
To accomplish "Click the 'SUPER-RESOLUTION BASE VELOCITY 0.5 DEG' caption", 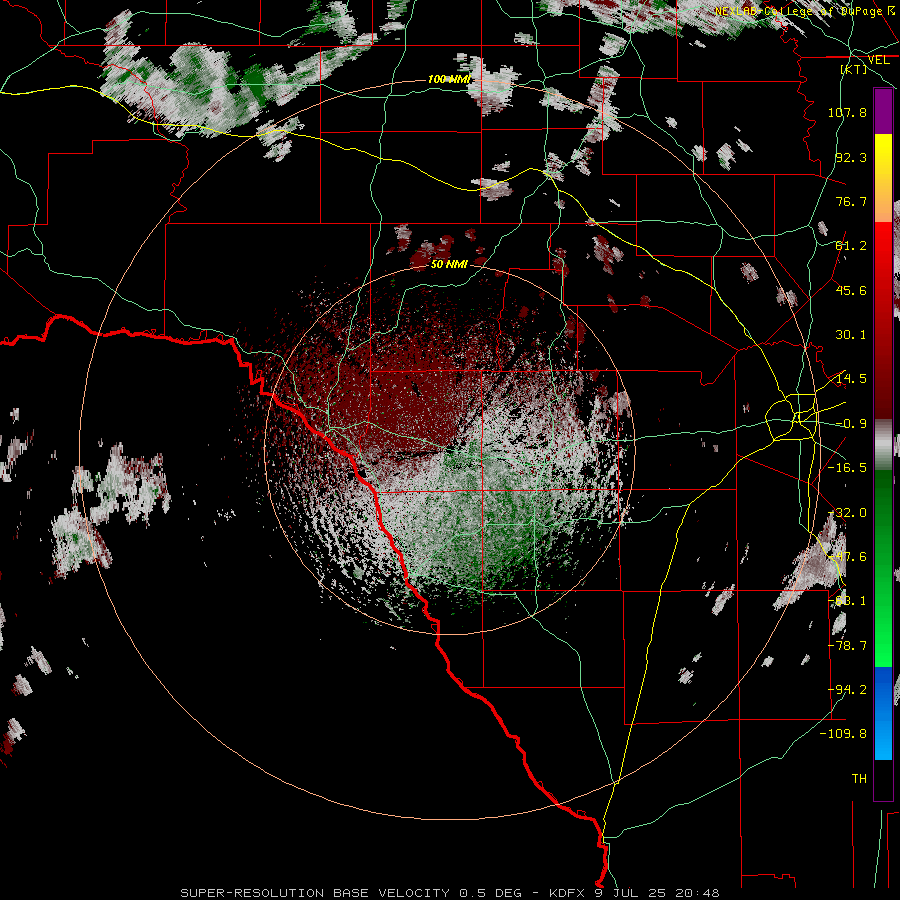I will (x=351, y=893).
